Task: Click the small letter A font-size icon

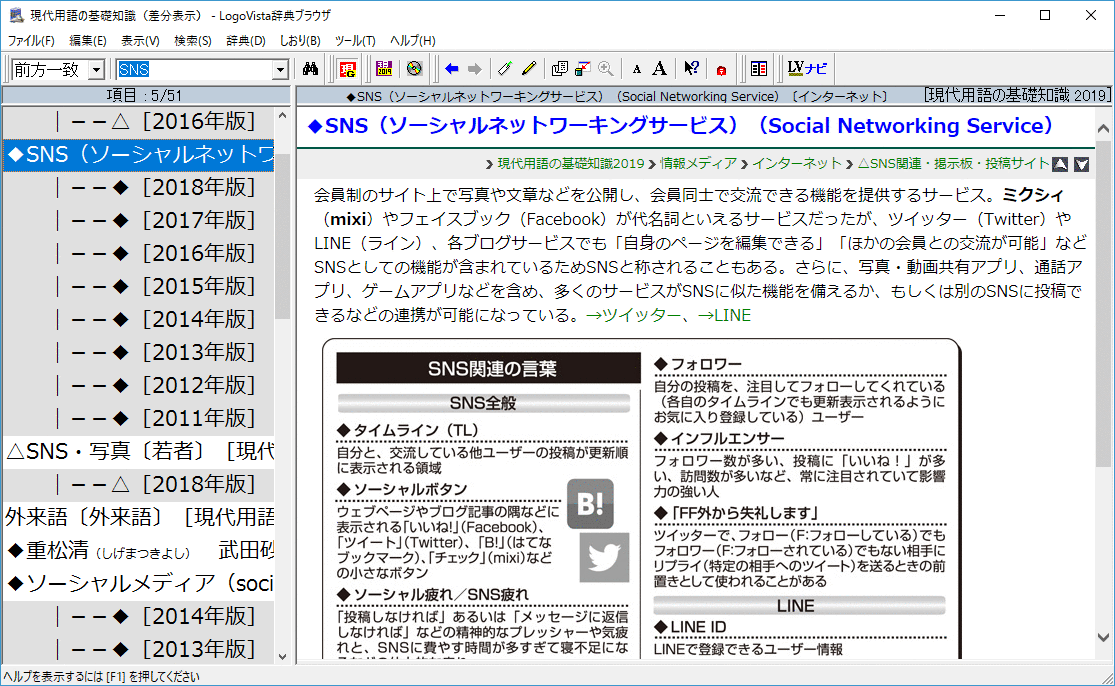Action: pyautogui.click(x=637, y=69)
